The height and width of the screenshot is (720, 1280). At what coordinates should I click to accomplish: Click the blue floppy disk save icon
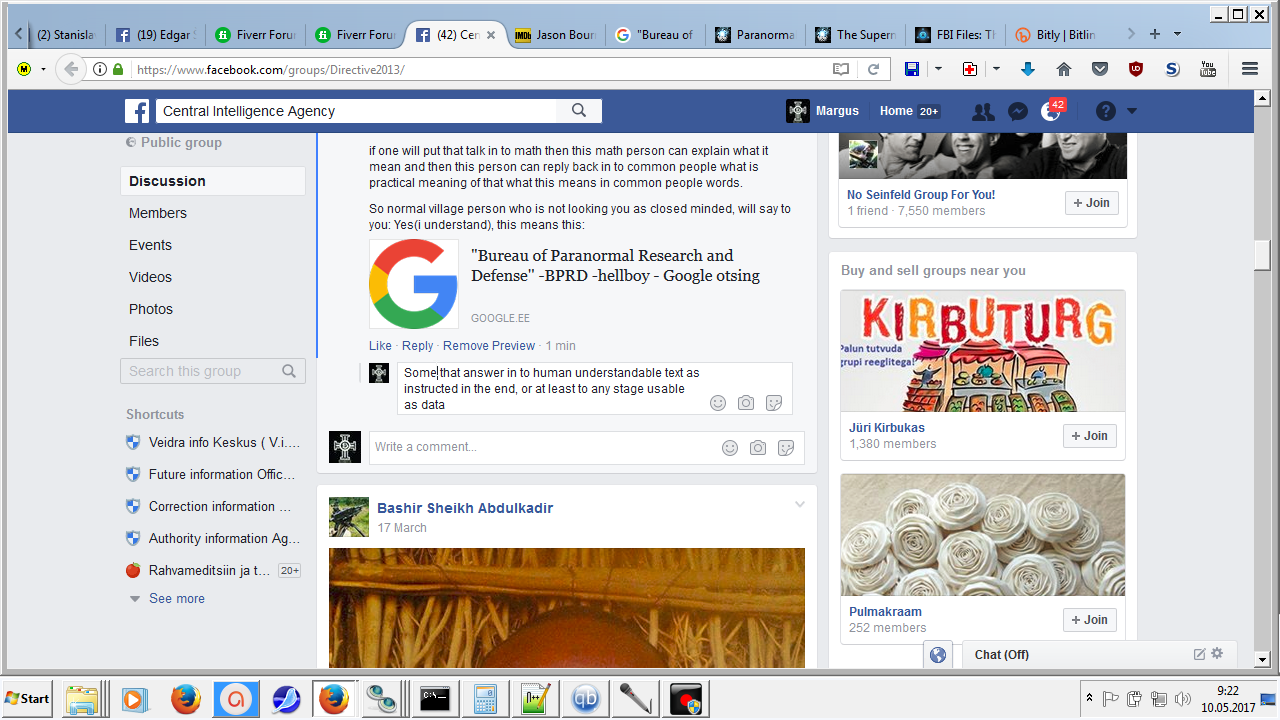[x=912, y=69]
